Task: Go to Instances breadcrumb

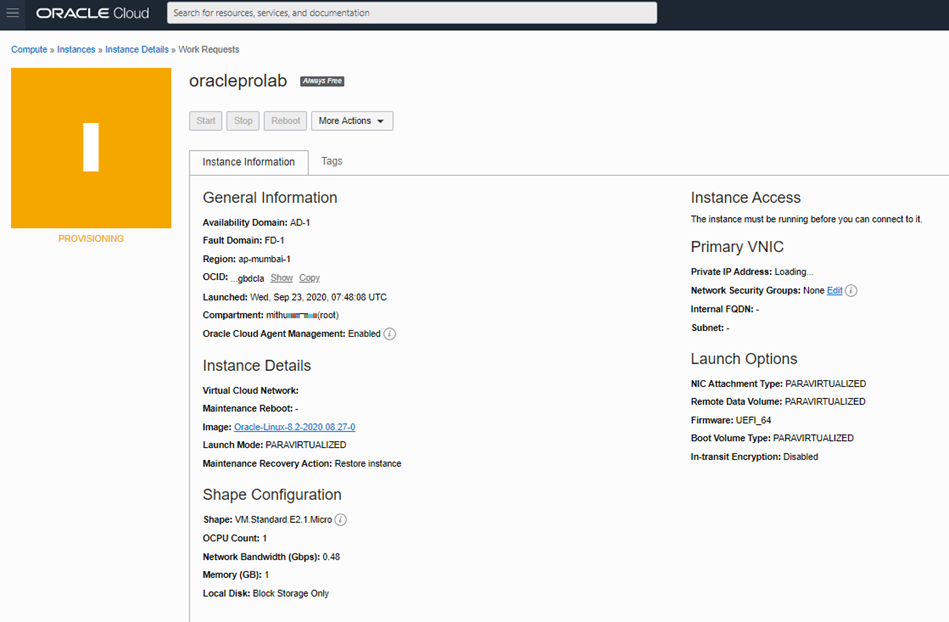Action: click(76, 50)
